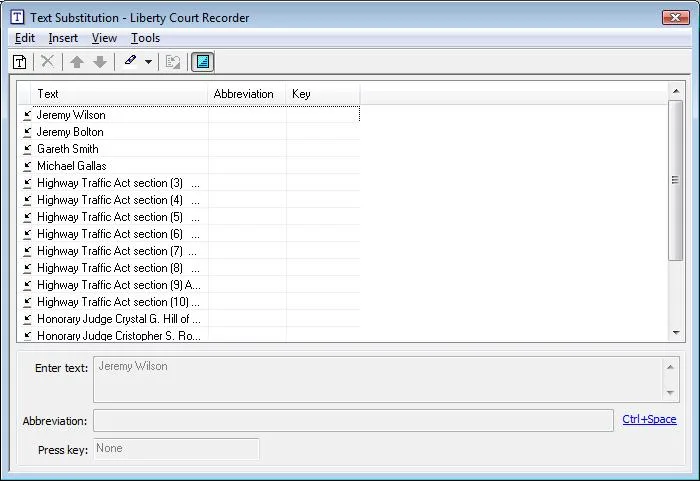Click the Key column header
Image resolution: width=700 pixels, height=481 pixels.
coord(323,94)
